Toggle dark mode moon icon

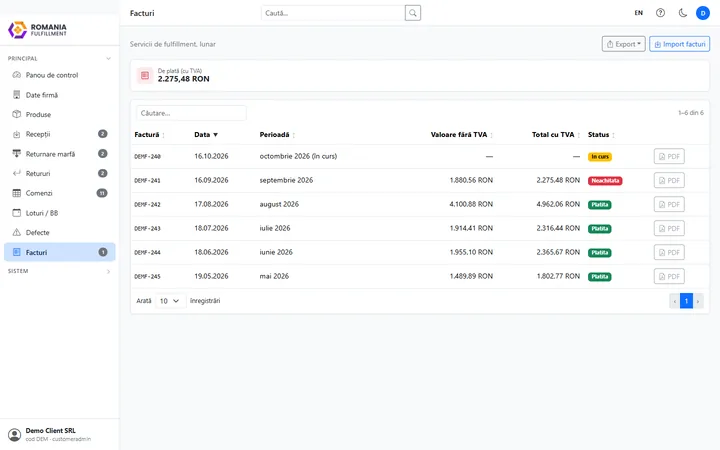(683, 13)
